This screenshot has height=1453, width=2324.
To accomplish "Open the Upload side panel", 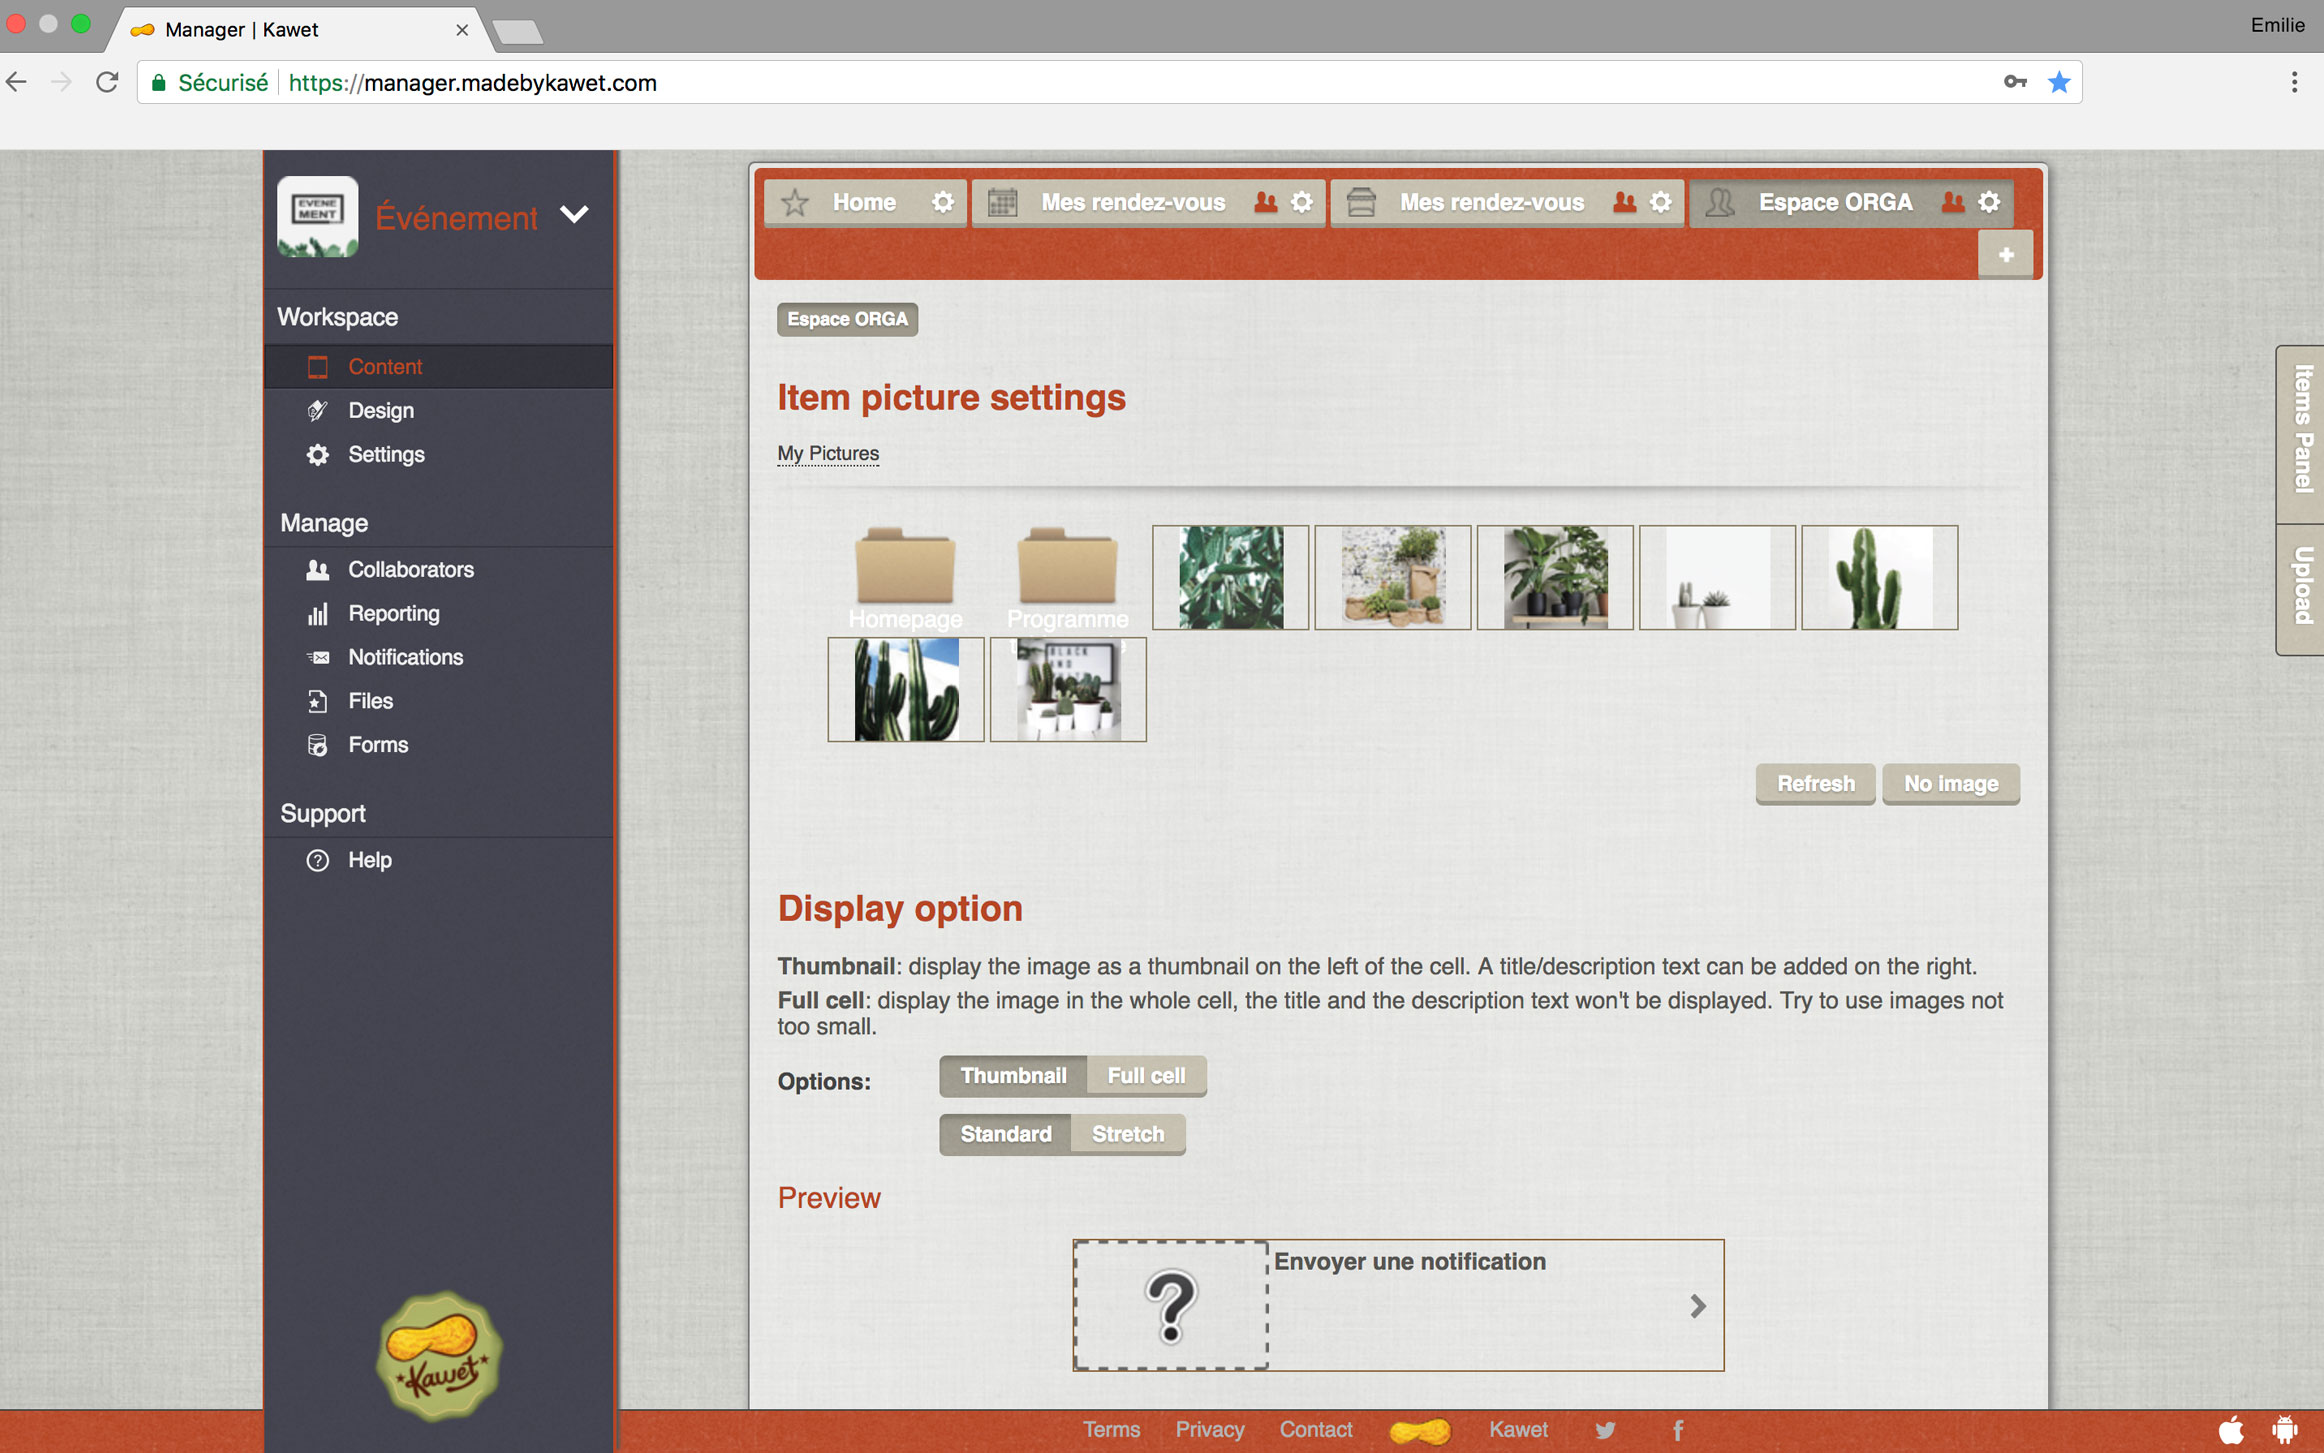I will coord(2301,587).
